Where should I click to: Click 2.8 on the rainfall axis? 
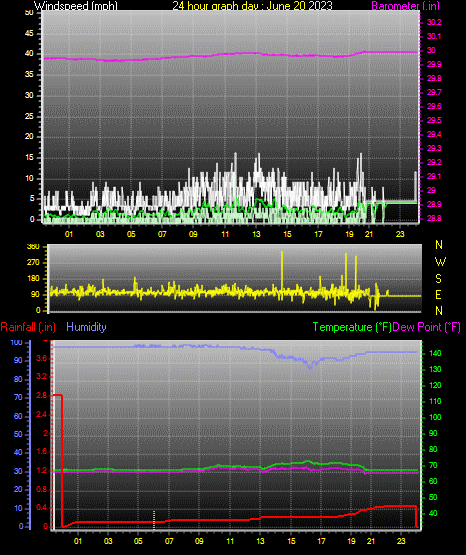click(x=41, y=396)
